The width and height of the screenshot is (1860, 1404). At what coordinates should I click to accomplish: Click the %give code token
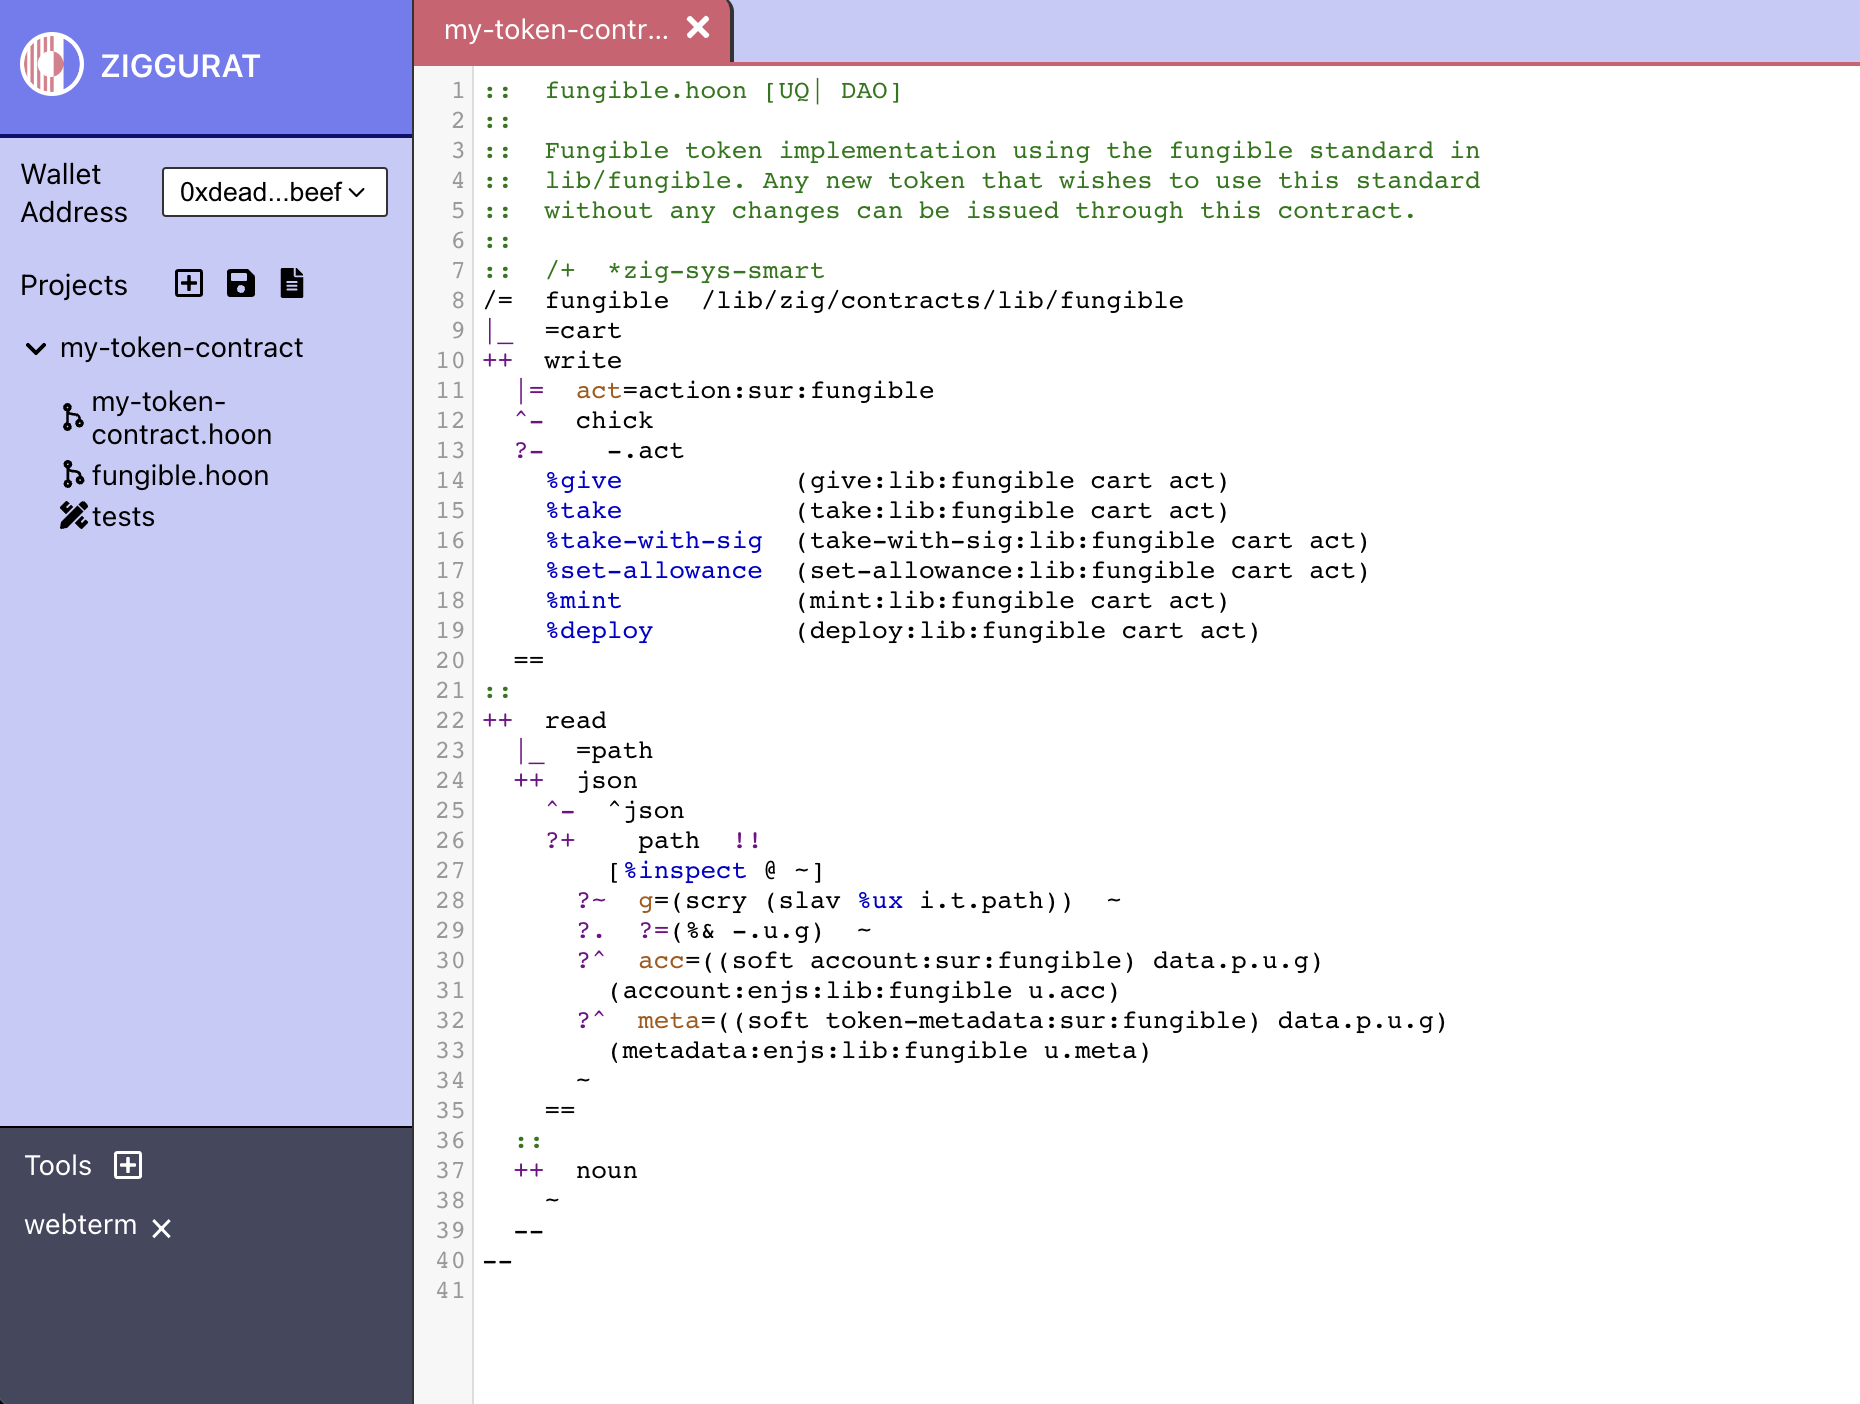point(584,480)
